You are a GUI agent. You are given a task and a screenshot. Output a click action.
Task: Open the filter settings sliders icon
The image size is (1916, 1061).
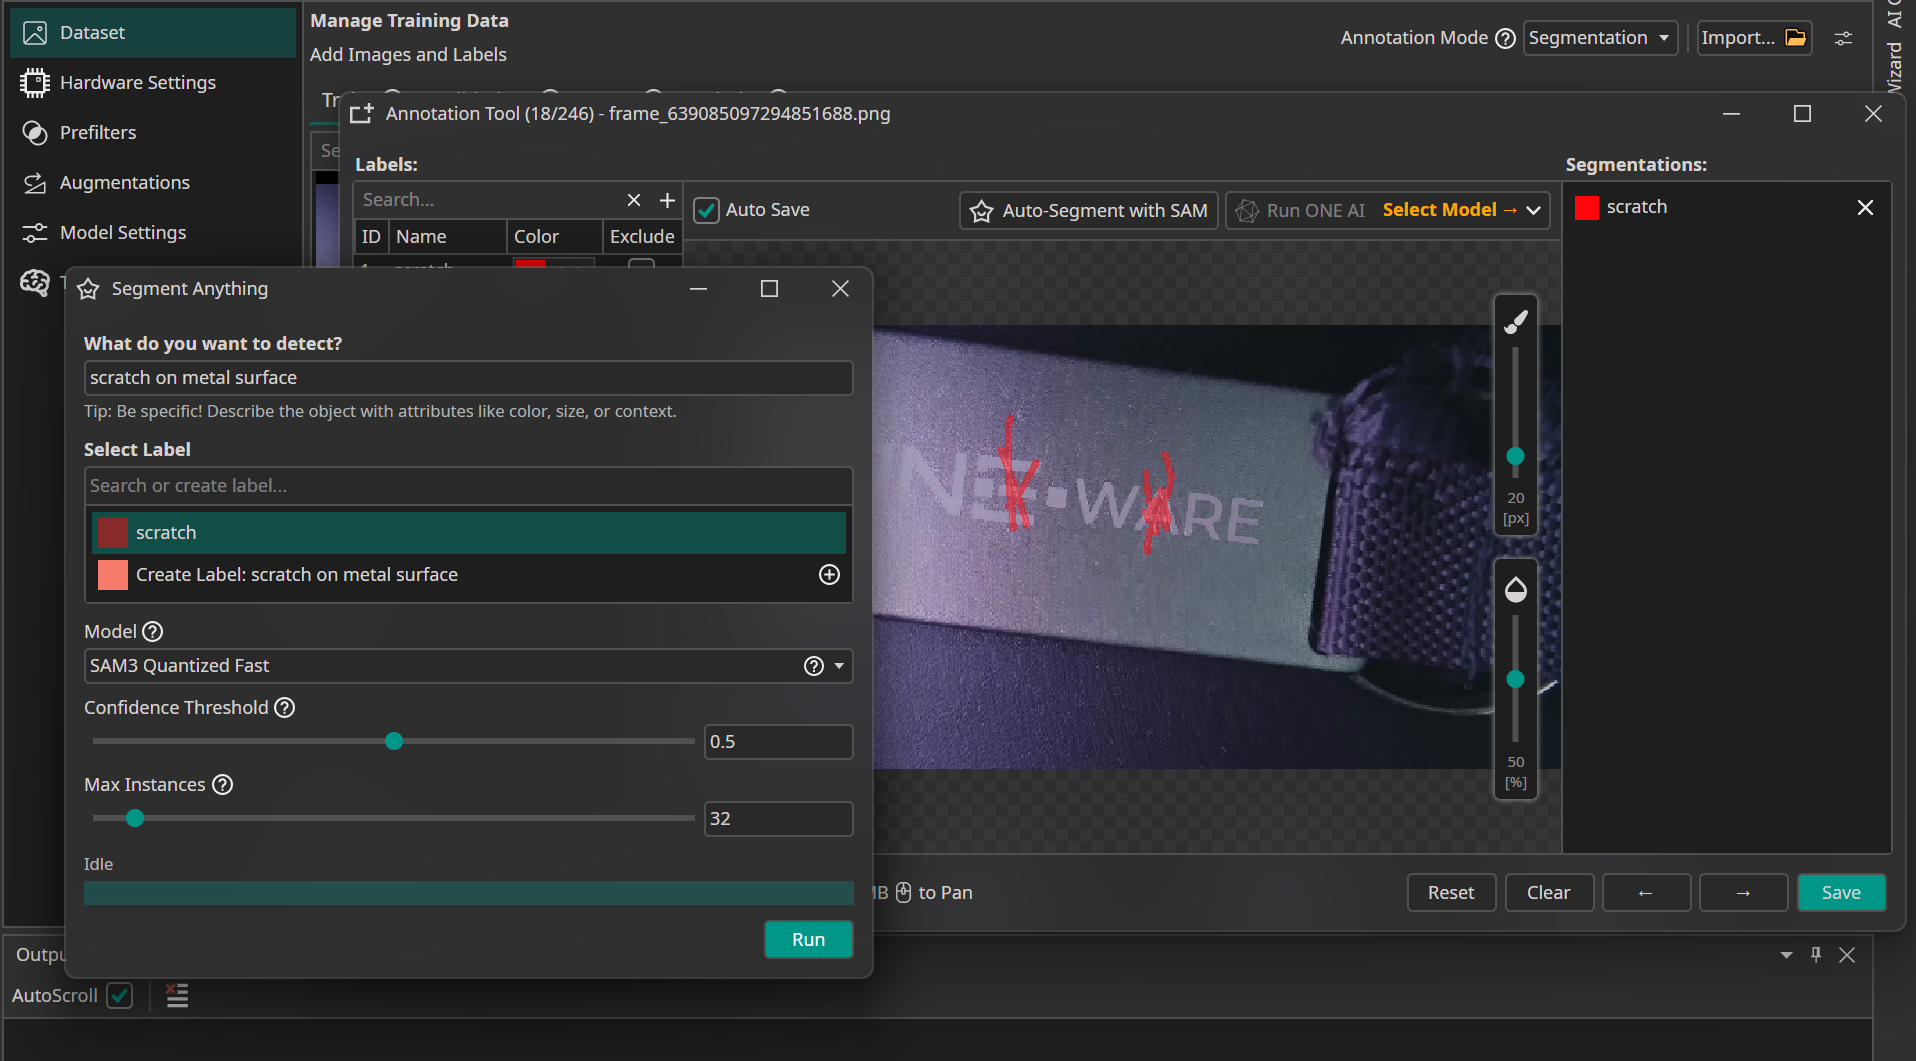(1843, 38)
